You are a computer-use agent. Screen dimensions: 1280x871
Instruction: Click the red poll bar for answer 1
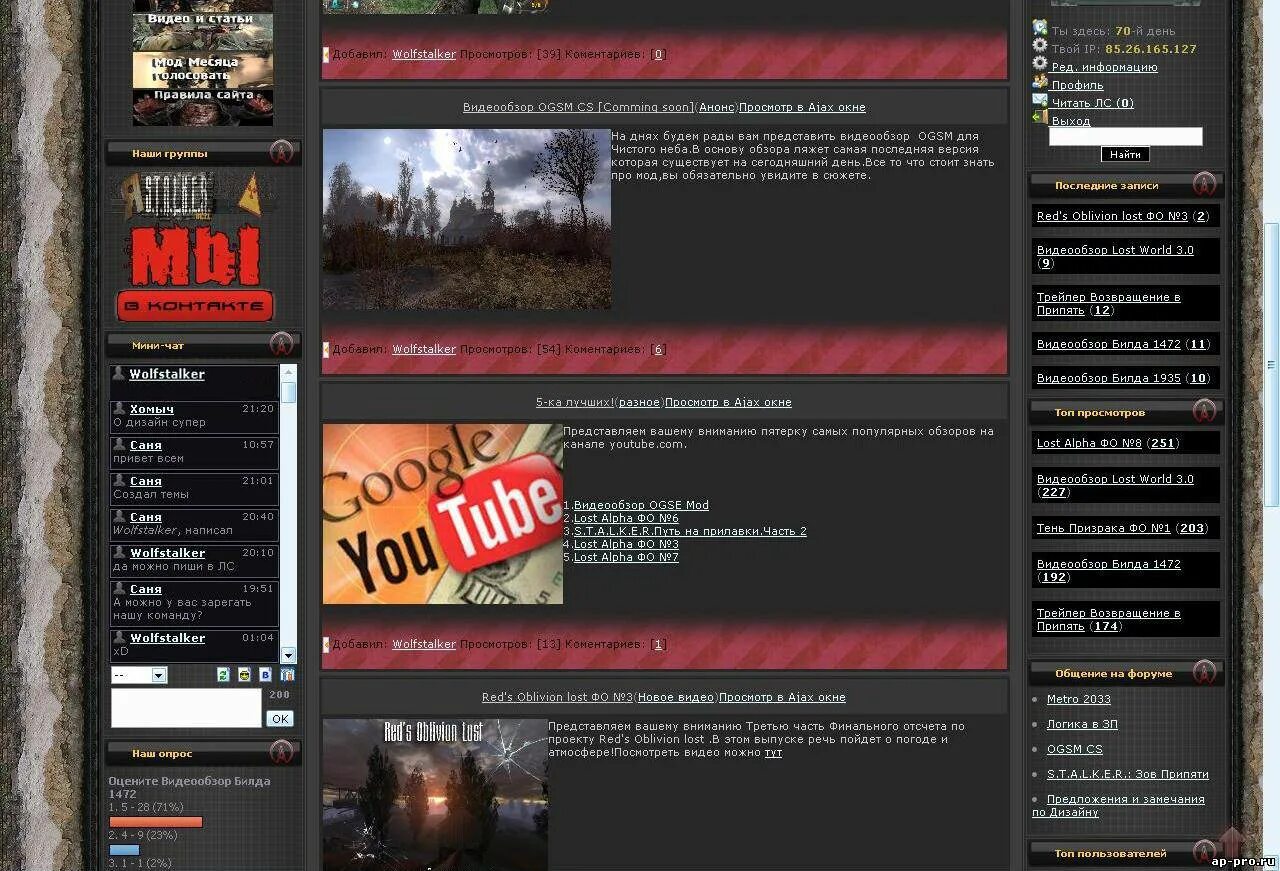coord(156,822)
